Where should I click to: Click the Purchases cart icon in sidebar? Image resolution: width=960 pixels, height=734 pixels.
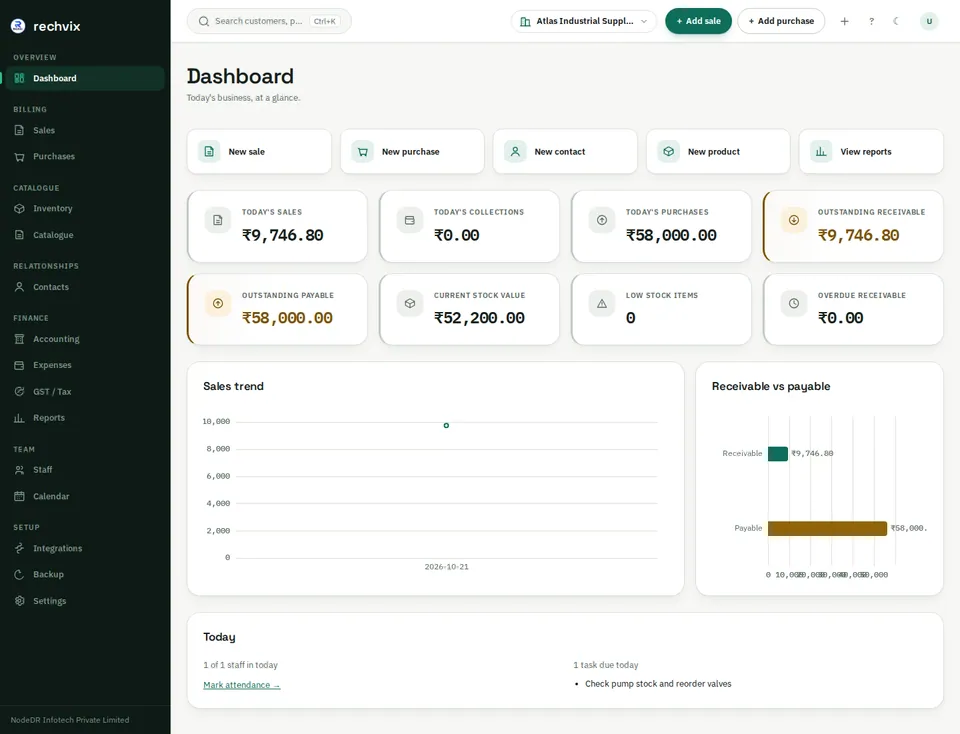tap(20, 157)
